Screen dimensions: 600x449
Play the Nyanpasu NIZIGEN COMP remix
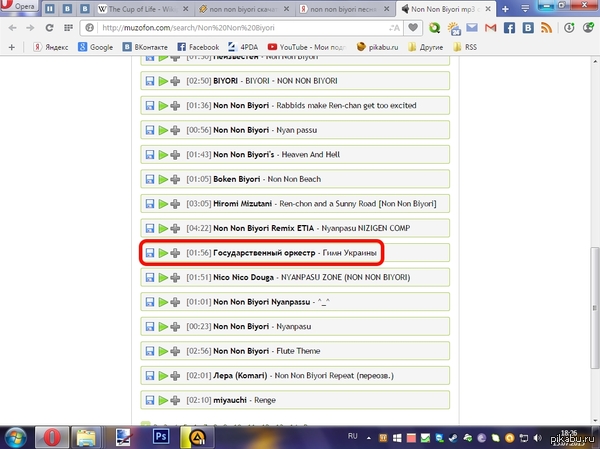[x=163, y=228]
